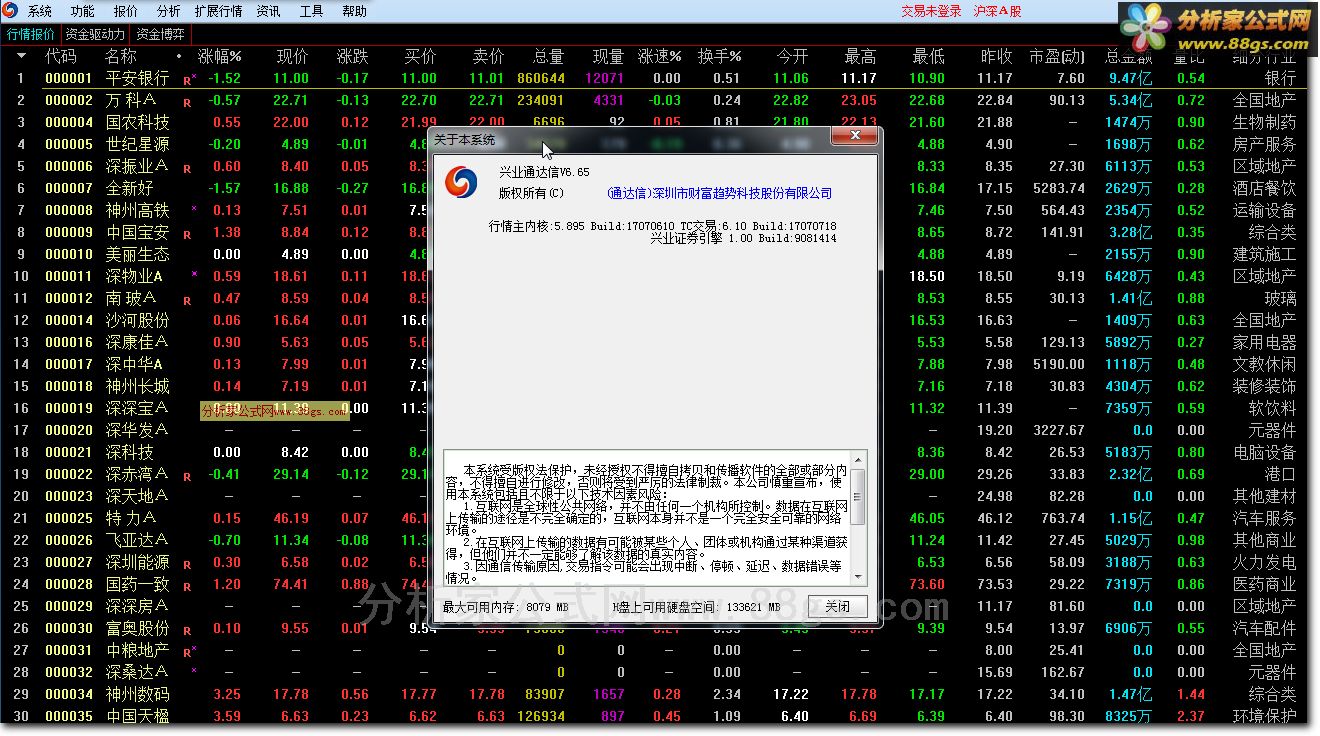Select the 飞亚达A stock name
Image resolution: width=1320 pixels, height=736 pixels.
coord(137,540)
